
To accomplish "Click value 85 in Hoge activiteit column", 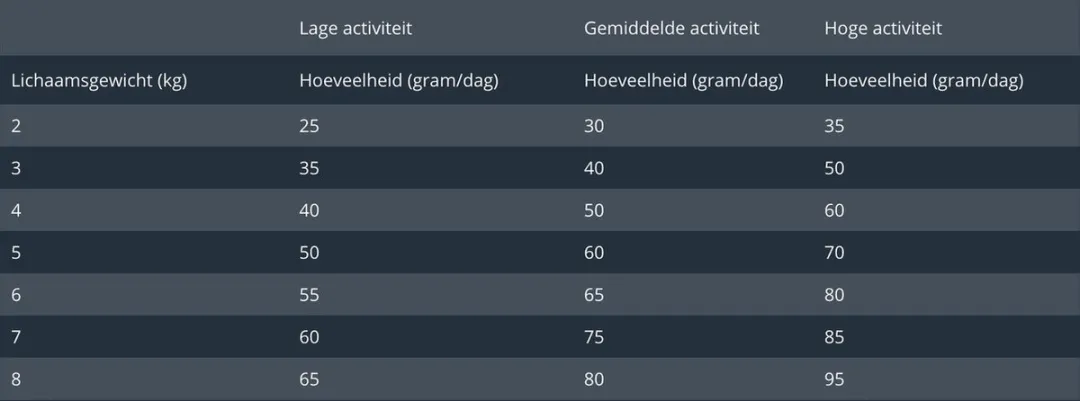I will click(x=834, y=338).
